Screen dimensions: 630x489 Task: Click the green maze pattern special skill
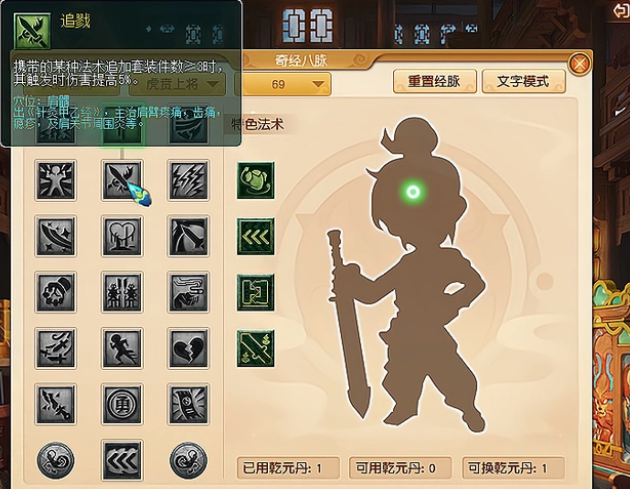click(256, 292)
